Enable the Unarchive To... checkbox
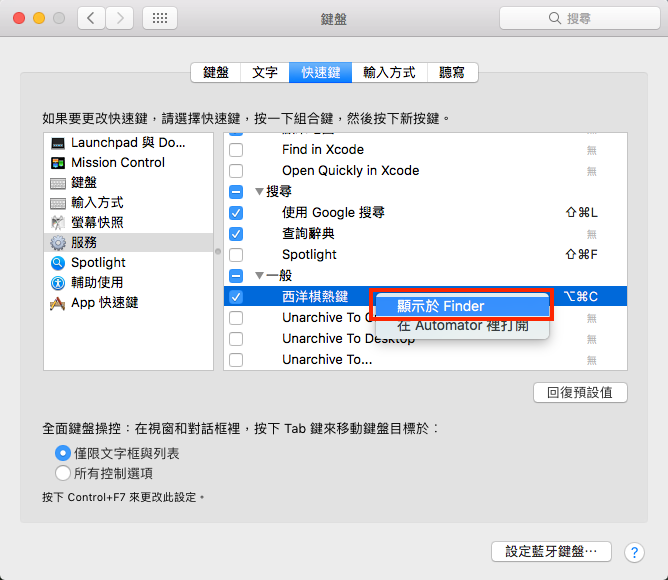Viewport: 668px width, 580px height. coord(236,360)
